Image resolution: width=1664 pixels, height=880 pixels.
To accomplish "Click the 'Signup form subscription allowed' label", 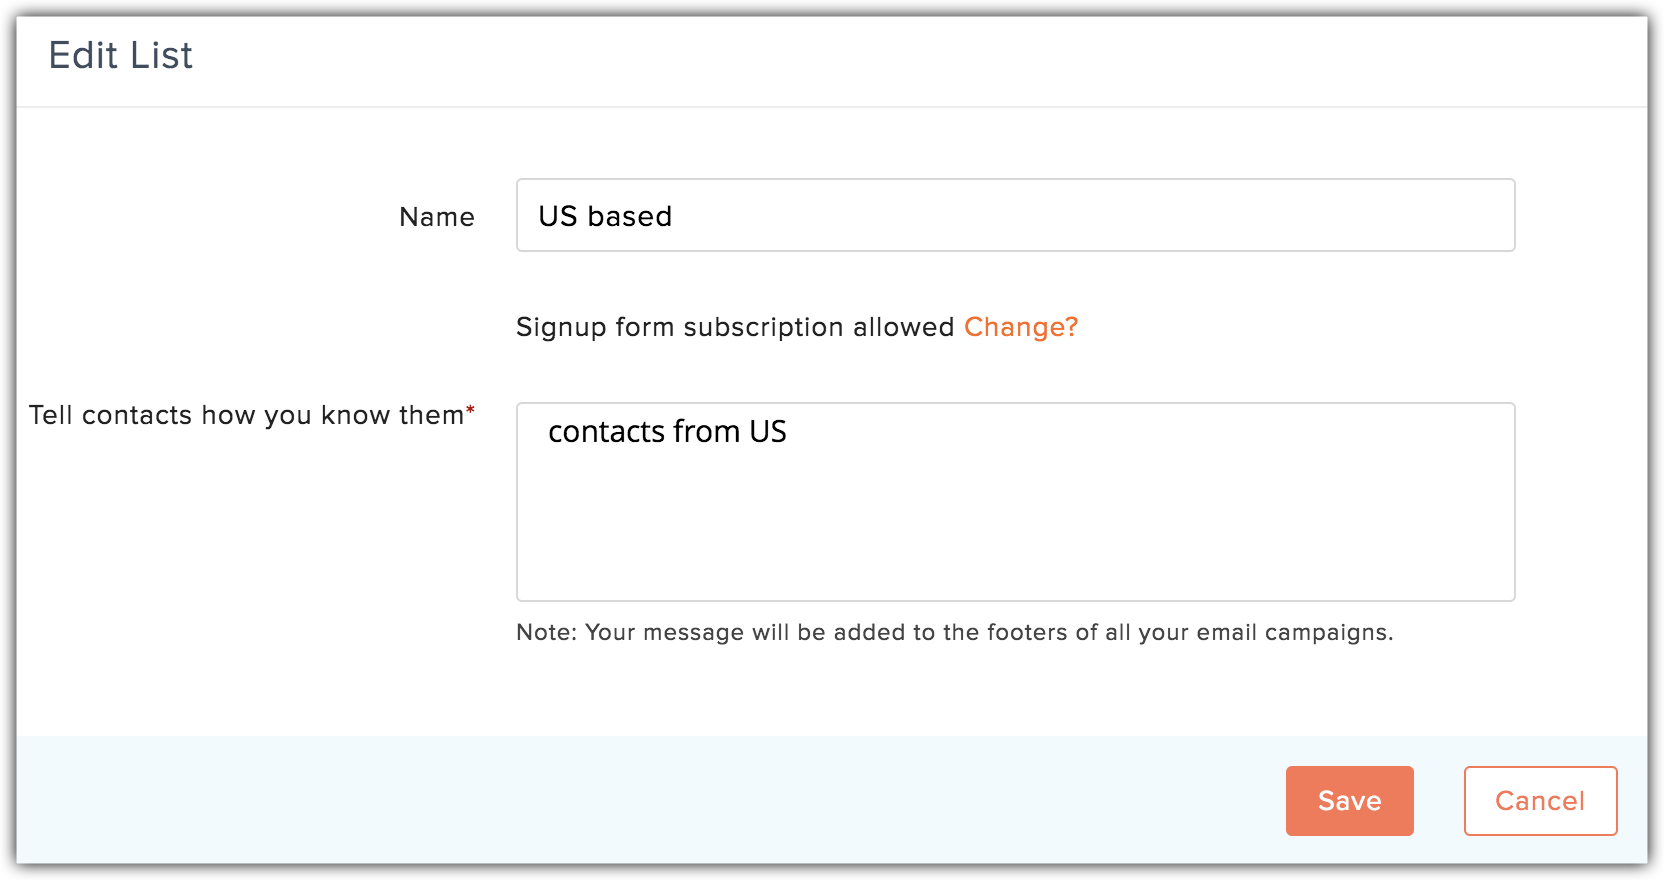I will [735, 327].
